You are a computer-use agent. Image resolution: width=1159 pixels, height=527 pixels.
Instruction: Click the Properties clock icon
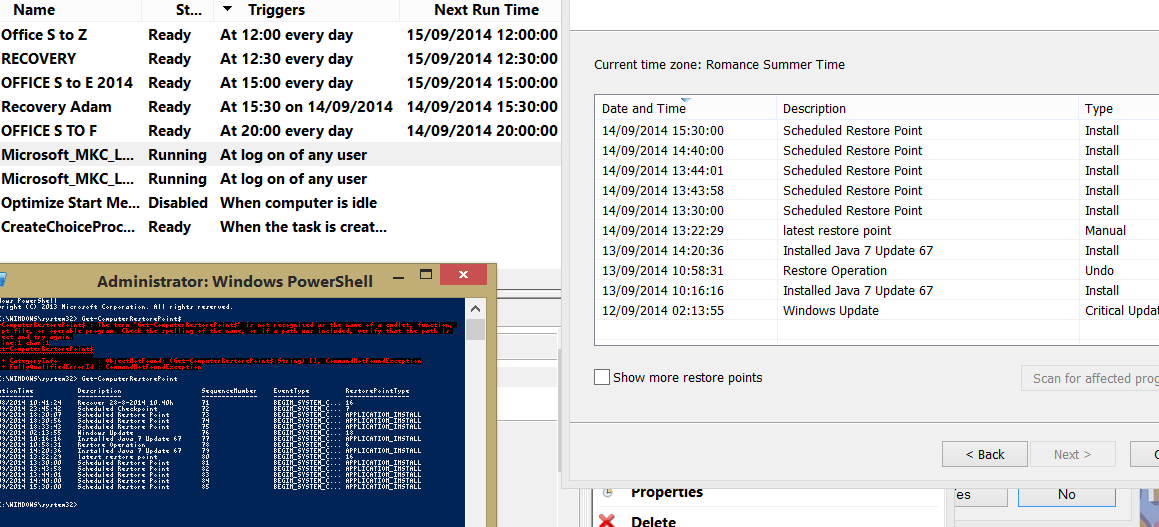(606, 493)
